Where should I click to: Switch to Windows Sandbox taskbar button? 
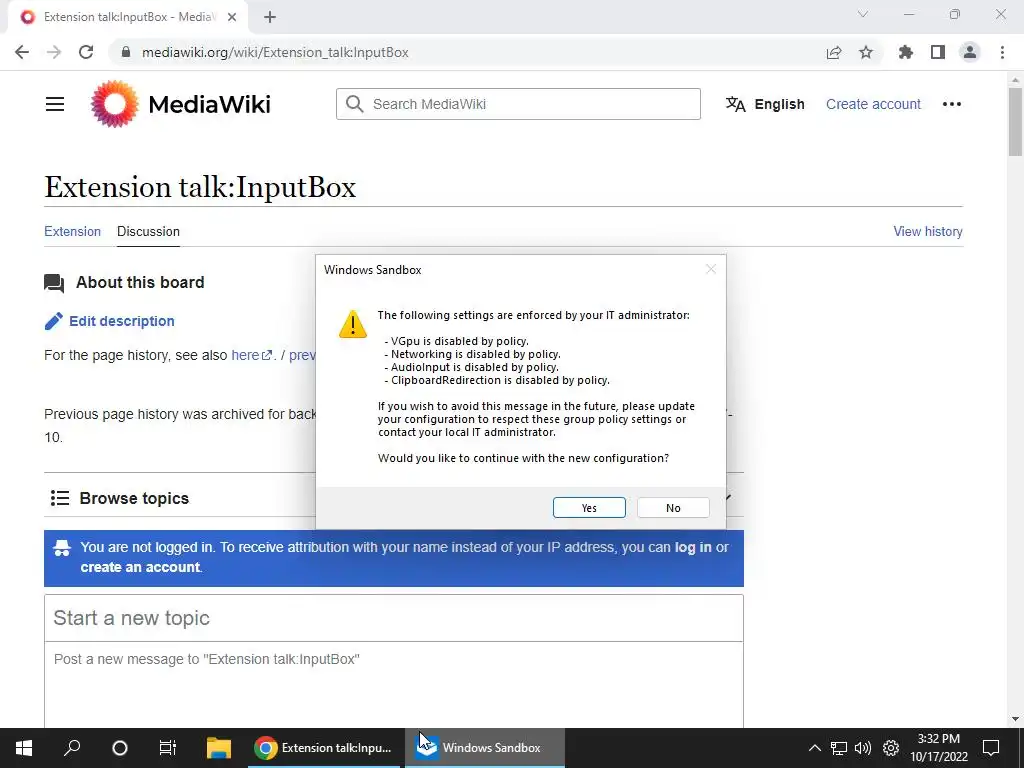point(485,748)
